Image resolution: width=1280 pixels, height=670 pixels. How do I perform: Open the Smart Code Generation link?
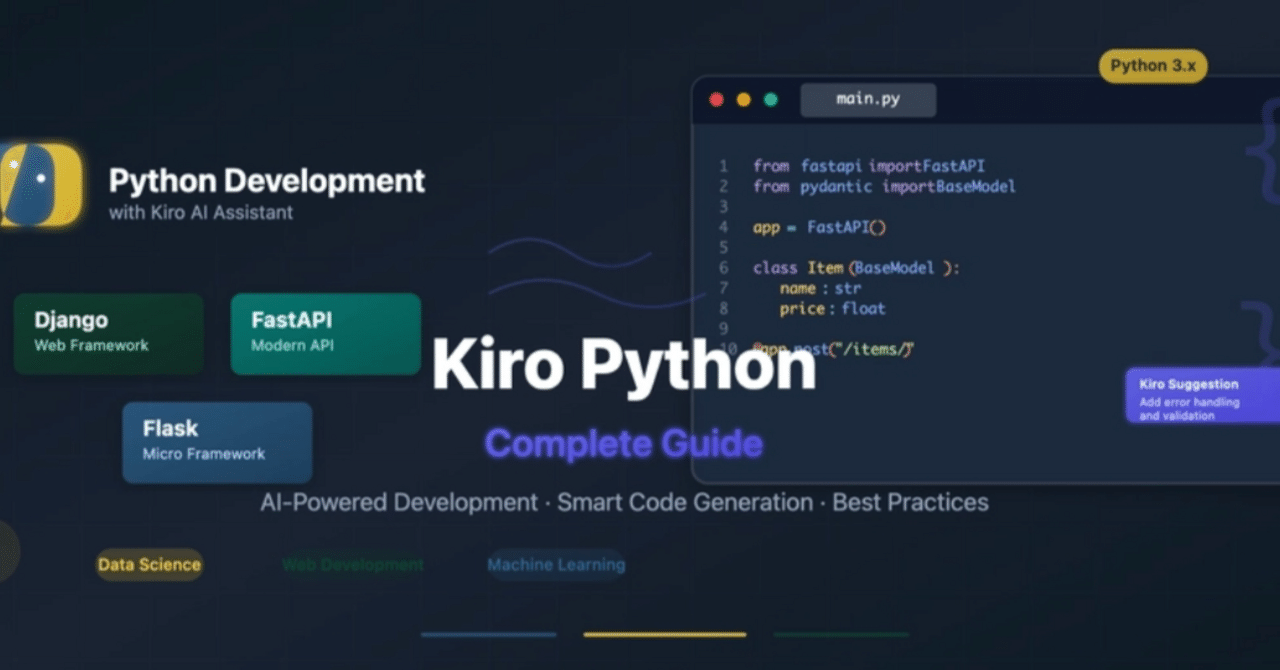(x=684, y=502)
